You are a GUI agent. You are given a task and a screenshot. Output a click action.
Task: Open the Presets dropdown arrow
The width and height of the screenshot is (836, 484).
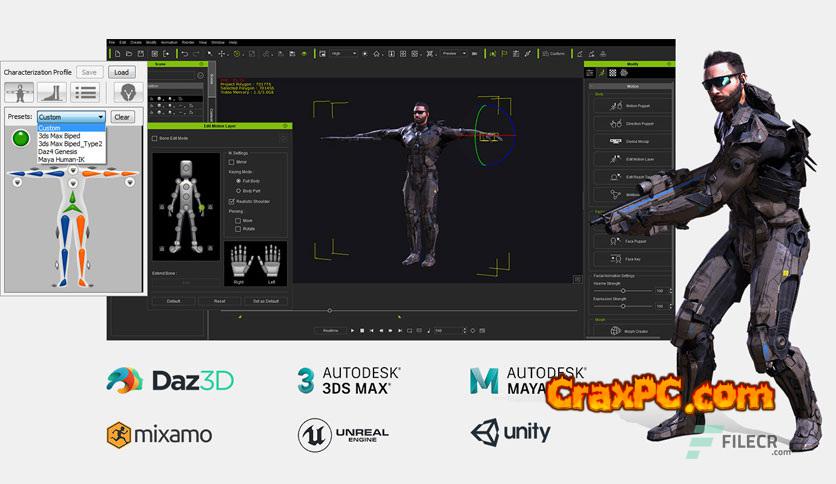[x=101, y=117]
